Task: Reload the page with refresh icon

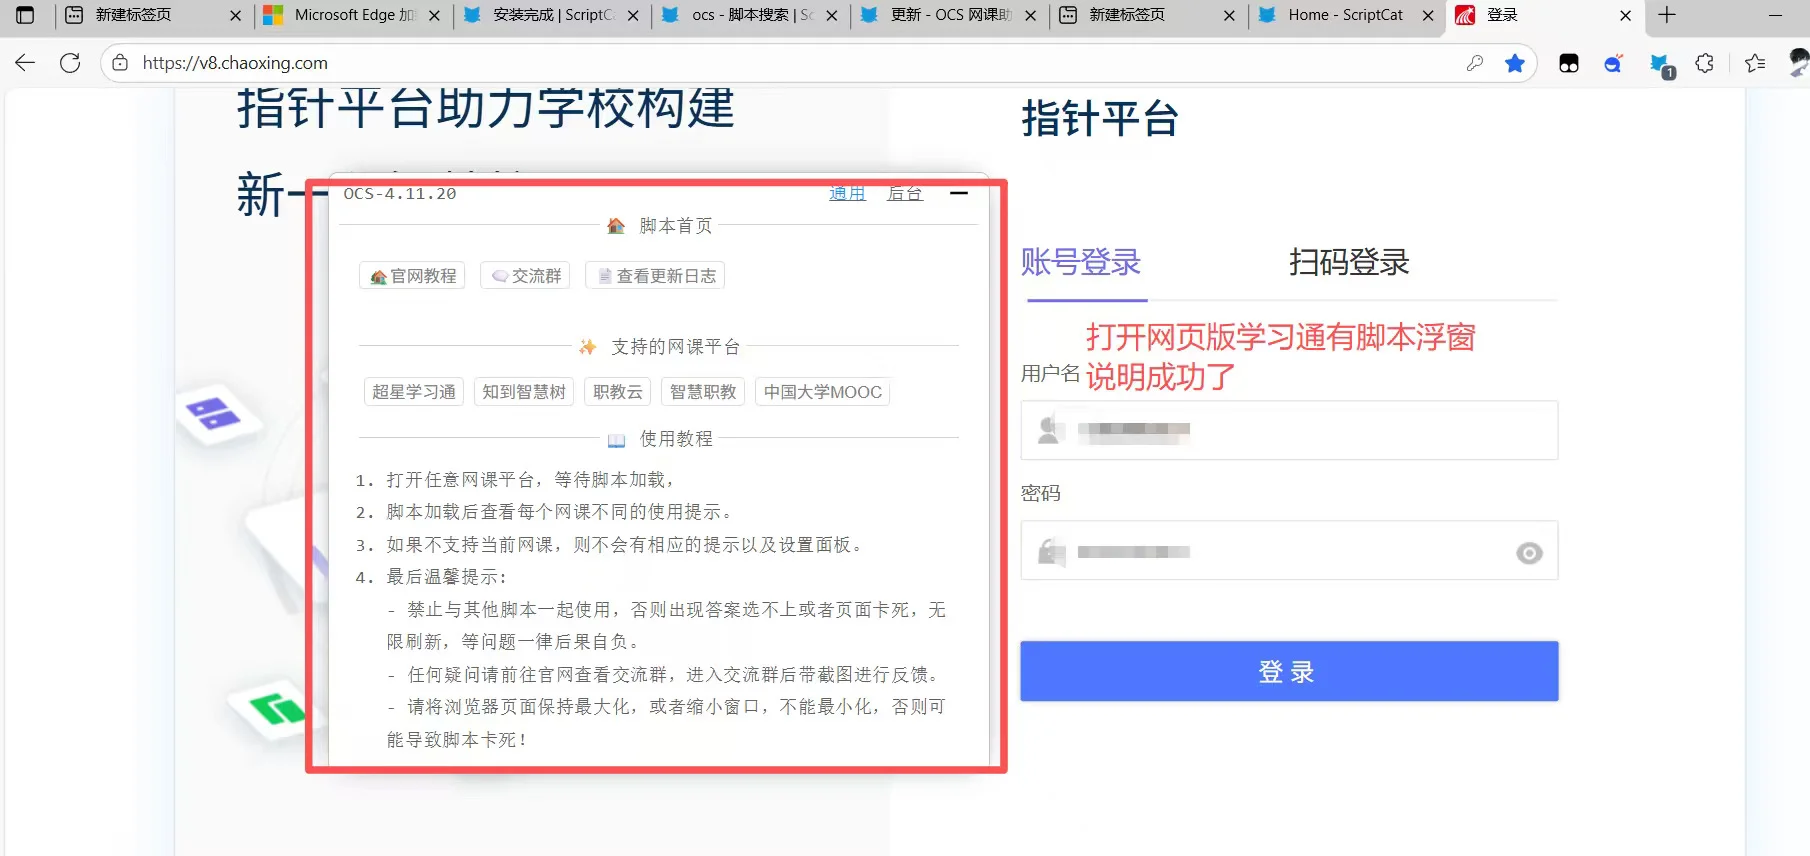Action: click(x=70, y=63)
